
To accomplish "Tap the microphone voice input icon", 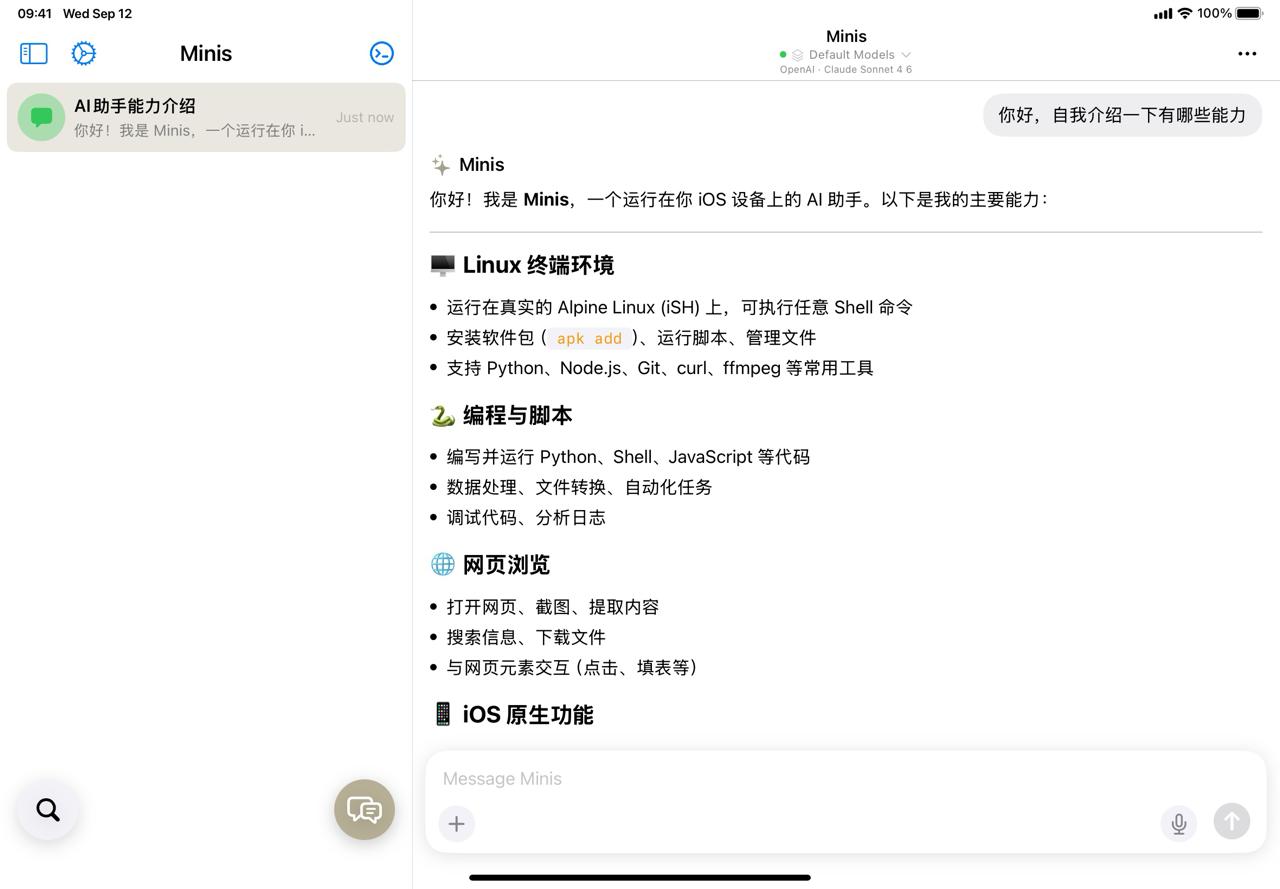I will click(1179, 823).
